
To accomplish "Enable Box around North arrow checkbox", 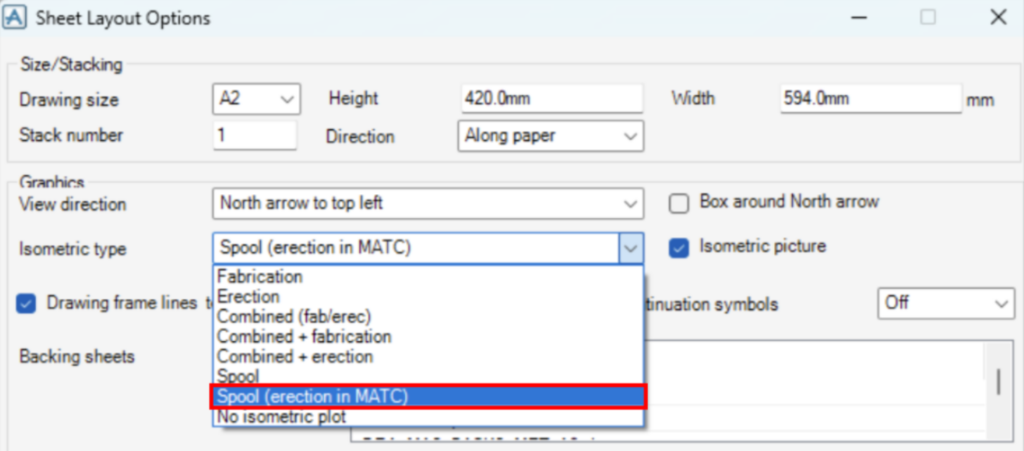I will [x=680, y=203].
